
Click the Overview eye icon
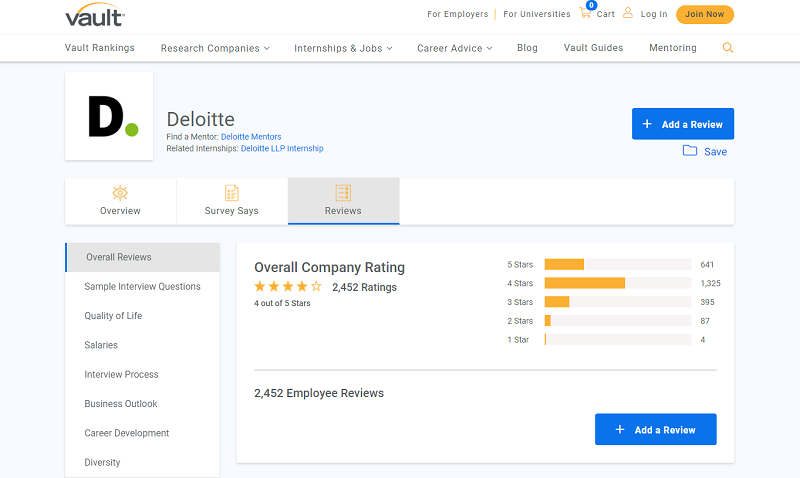tap(120, 193)
